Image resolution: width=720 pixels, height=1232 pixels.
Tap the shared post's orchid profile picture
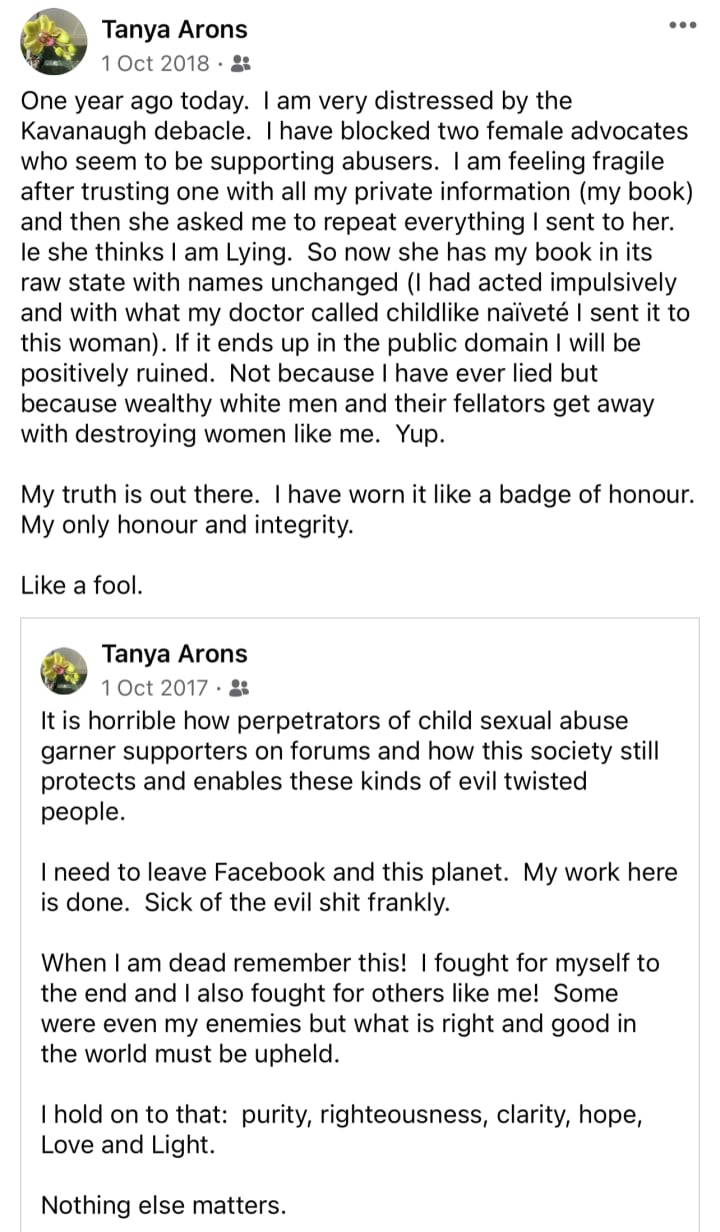tap(65, 671)
